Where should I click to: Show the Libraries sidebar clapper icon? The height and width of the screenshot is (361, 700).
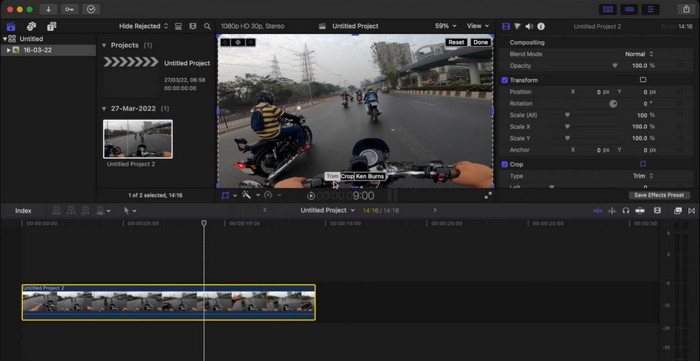pyautogui.click(x=11, y=26)
